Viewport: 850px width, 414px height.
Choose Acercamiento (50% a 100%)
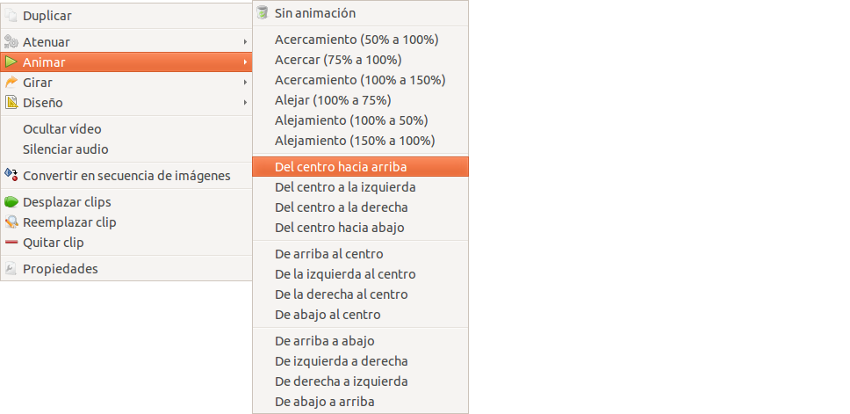[360, 40]
